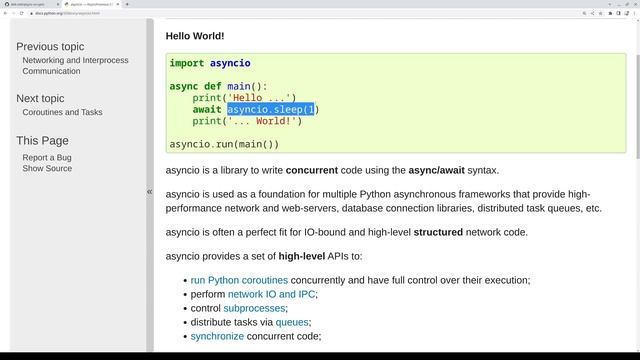Follow run Python coroutines link
Screen dimensions: 640x360
239,280
